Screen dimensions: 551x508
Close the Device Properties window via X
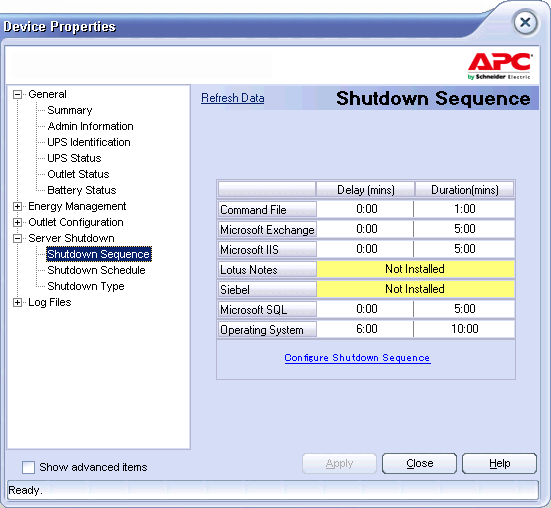click(x=525, y=23)
